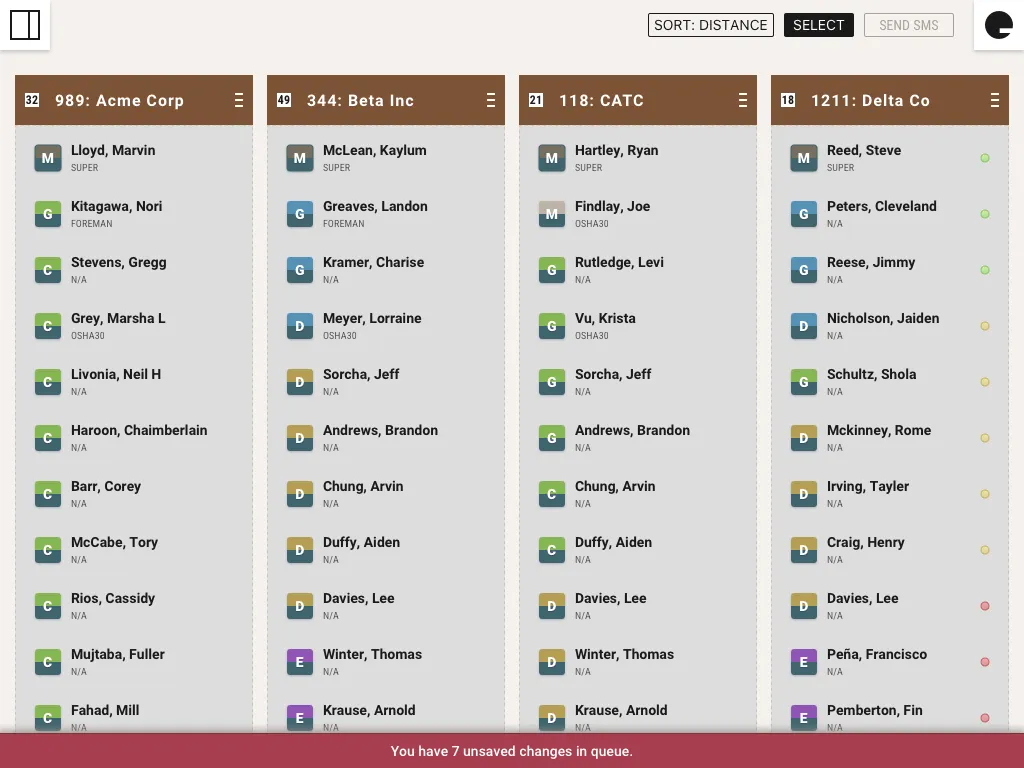Open the 118: CATC column menu
Viewport: 1024px width, 768px height.
click(x=743, y=100)
